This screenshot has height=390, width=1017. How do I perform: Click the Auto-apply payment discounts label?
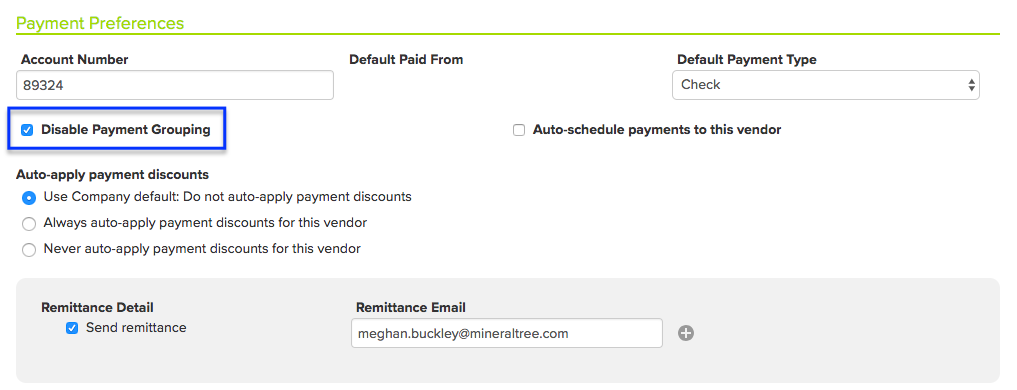click(x=113, y=175)
